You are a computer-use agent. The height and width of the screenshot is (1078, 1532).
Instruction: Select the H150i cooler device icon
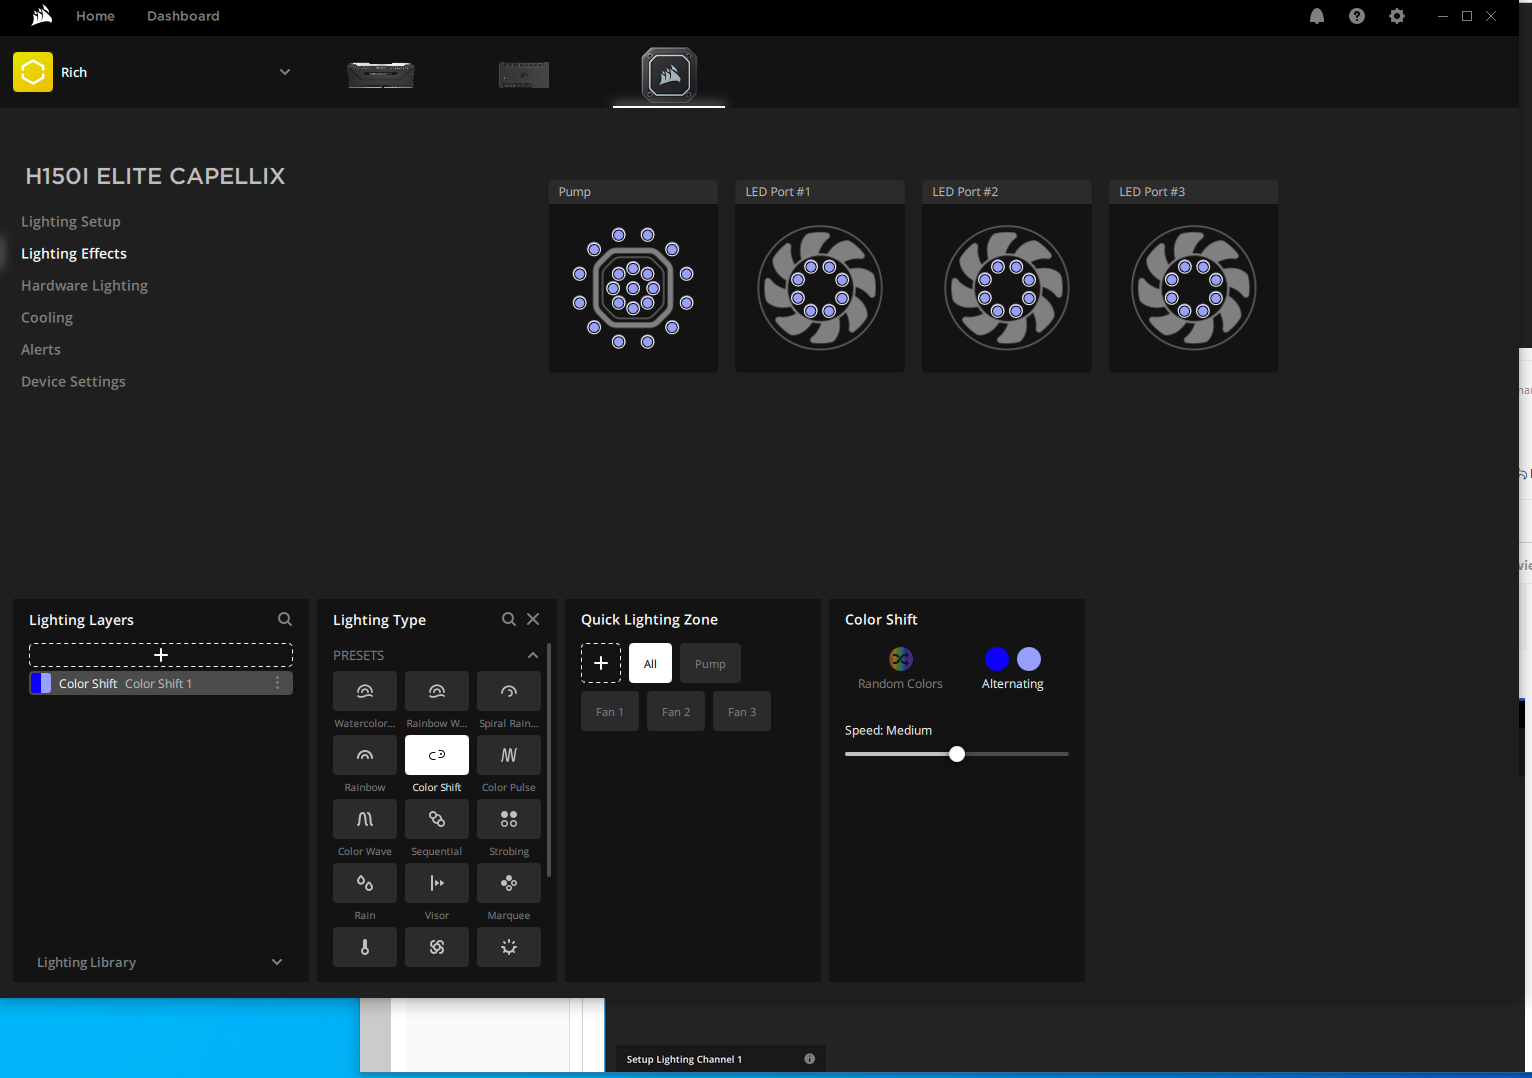[x=669, y=74]
